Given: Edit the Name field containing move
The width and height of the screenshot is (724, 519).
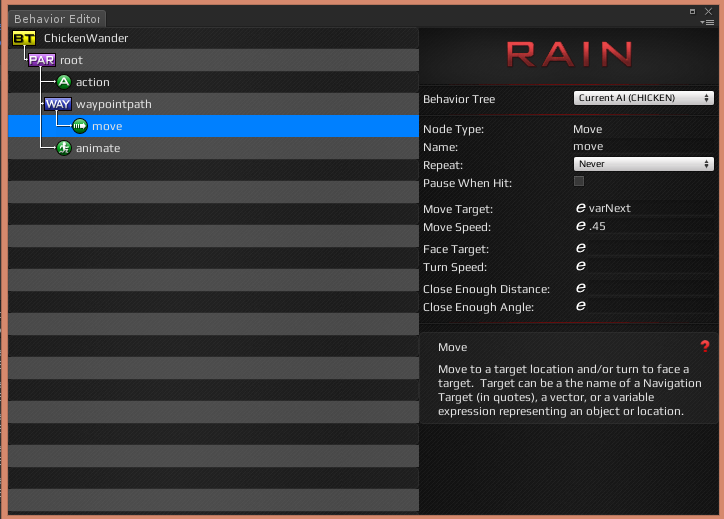Looking at the screenshot, I should click(x=643, y=146).
